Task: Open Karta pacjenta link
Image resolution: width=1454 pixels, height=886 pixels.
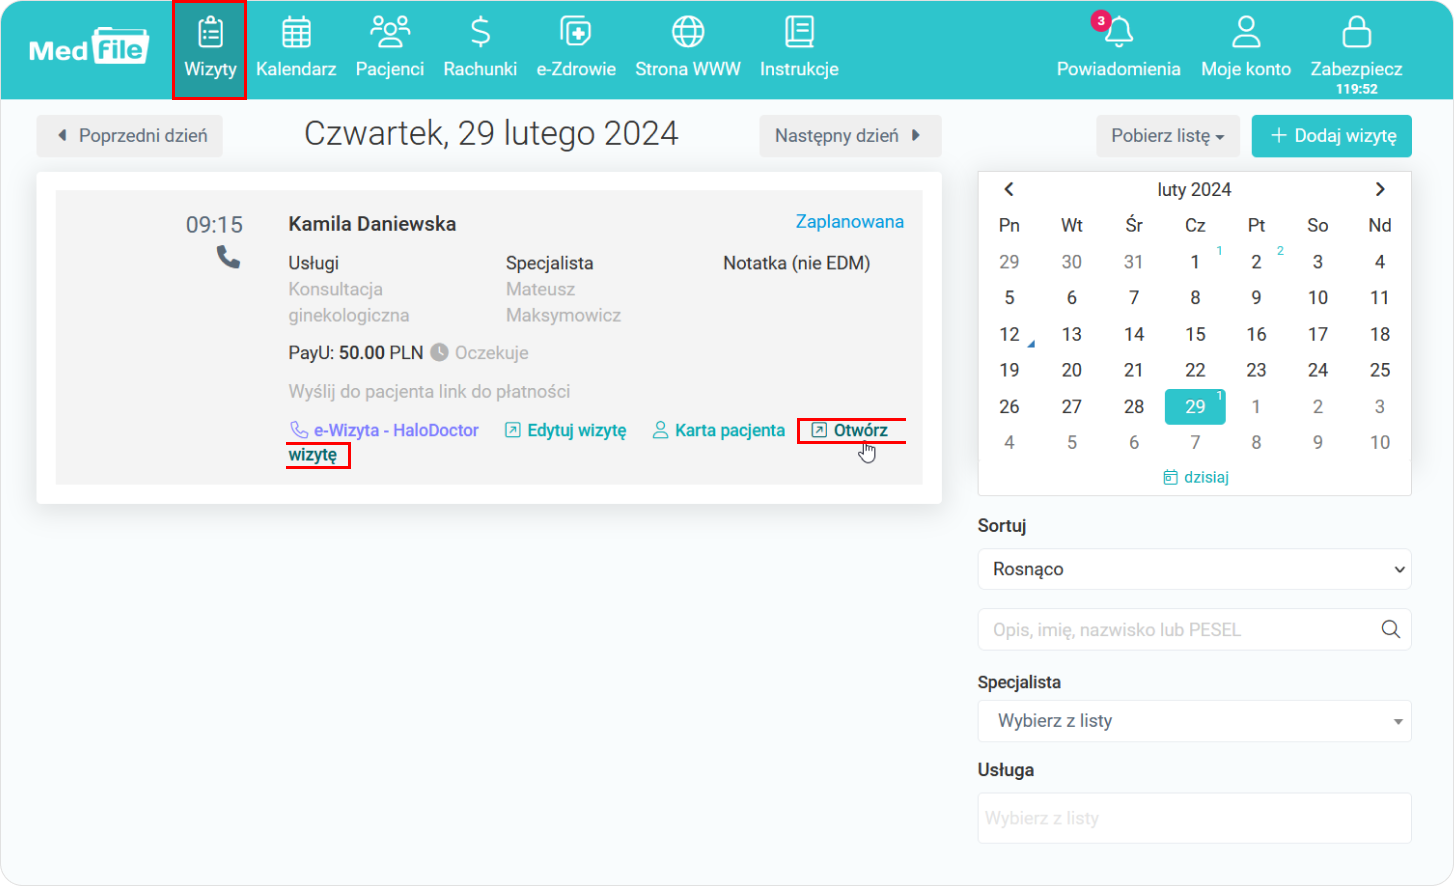Action: tap(719, 430)
